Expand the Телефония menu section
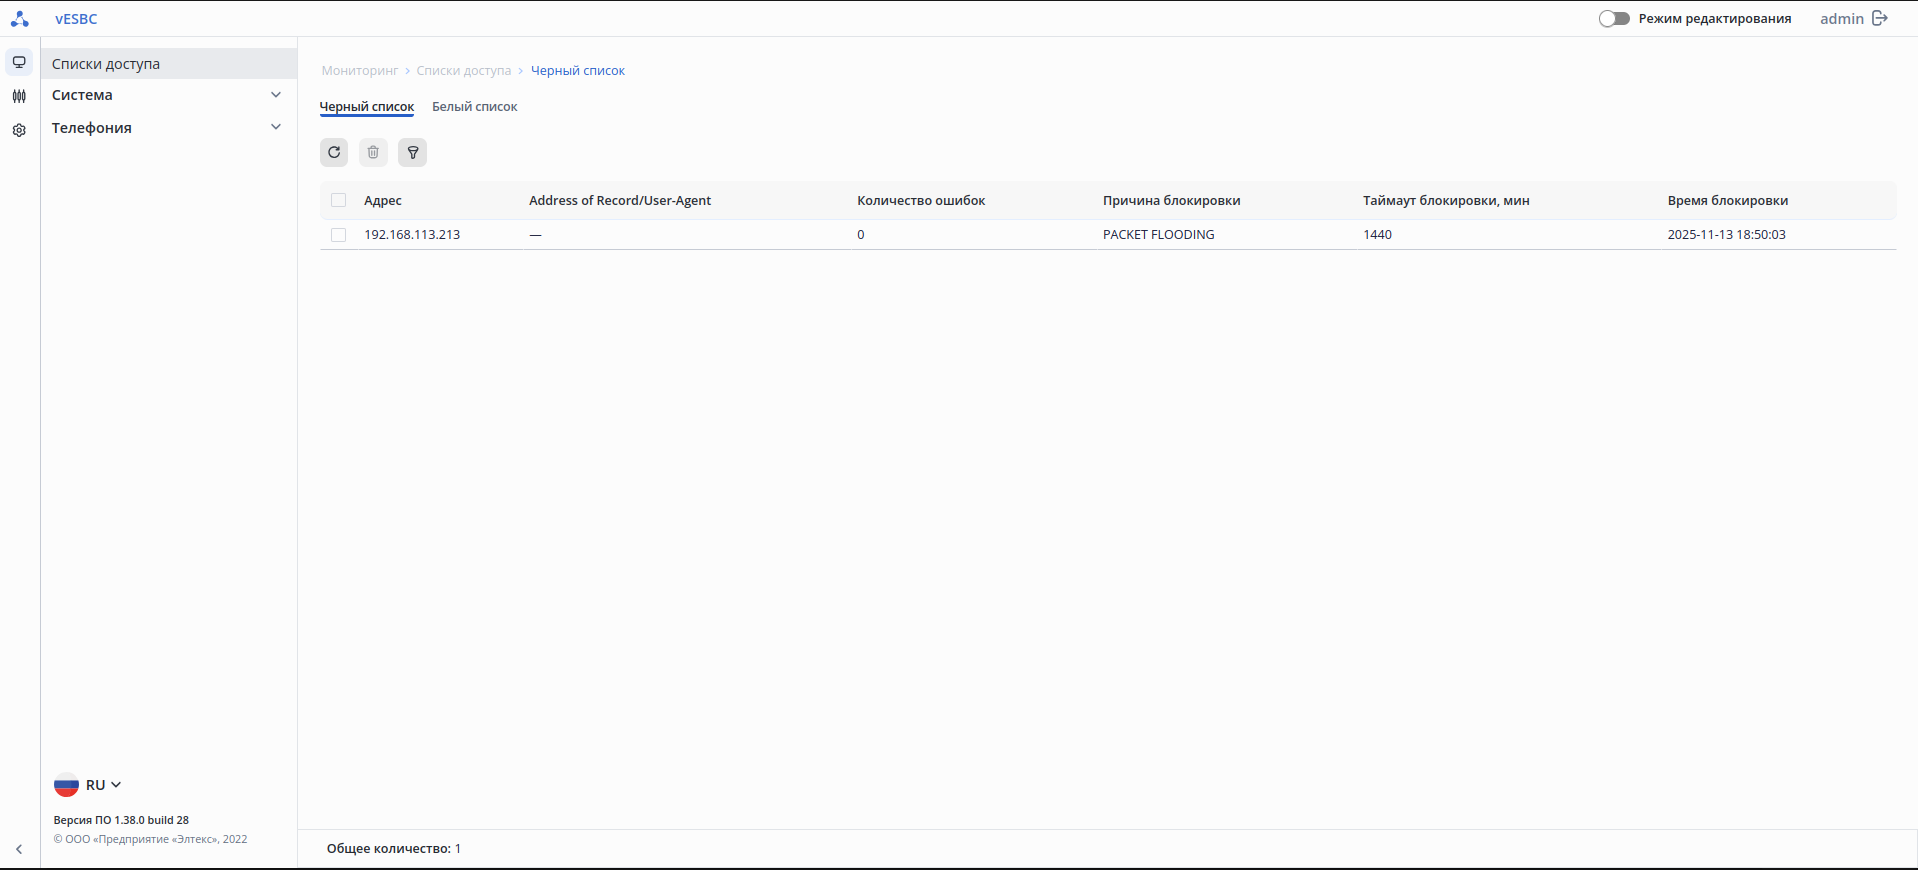 tap(166, 128)
